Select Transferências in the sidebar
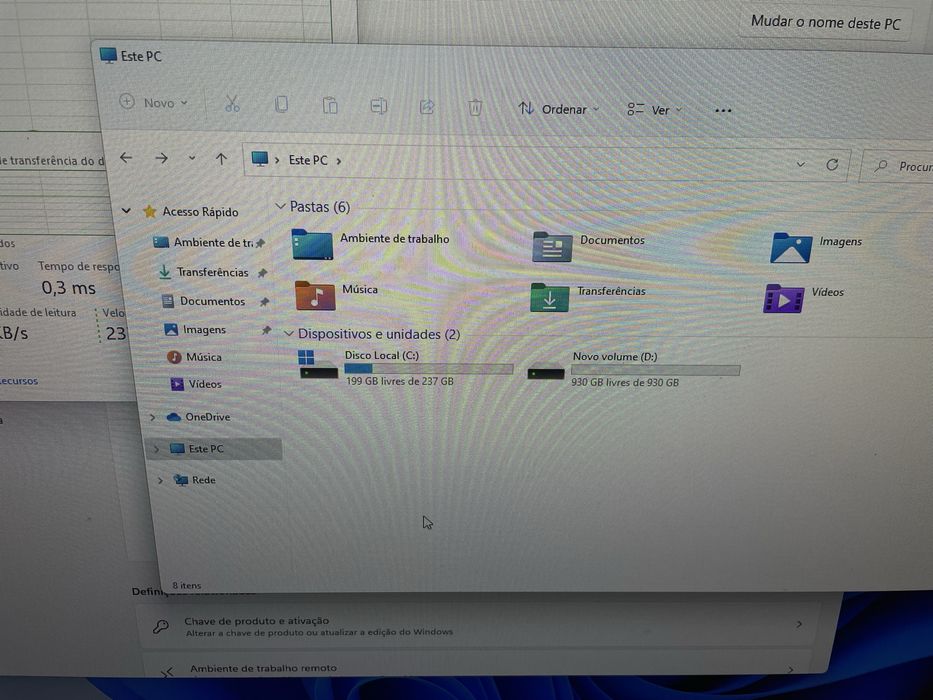This screenshot has width=933, height=700. [x=211, y=272]
